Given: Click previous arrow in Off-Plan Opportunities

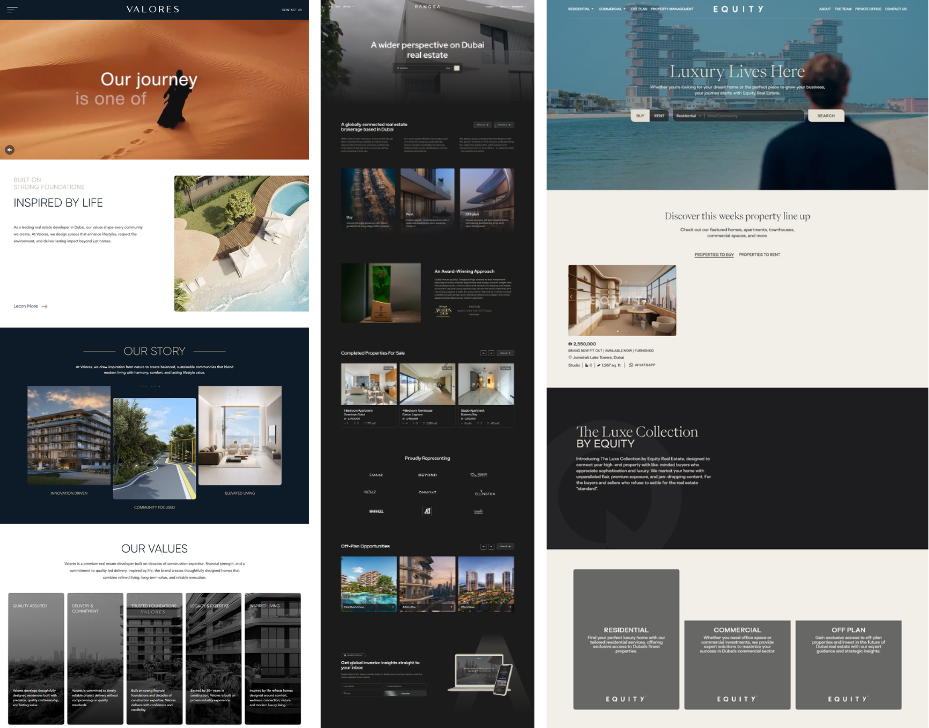Looking at the screenshot, I should coord(483,546).
